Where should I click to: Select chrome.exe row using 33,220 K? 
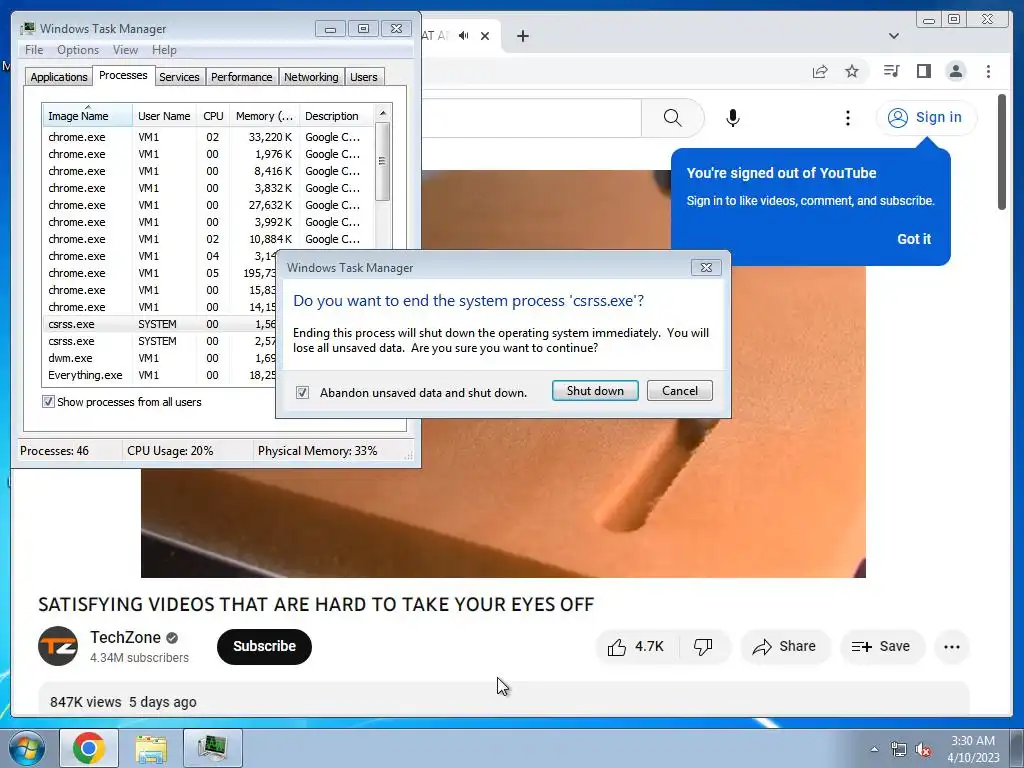tap(209, 137)
